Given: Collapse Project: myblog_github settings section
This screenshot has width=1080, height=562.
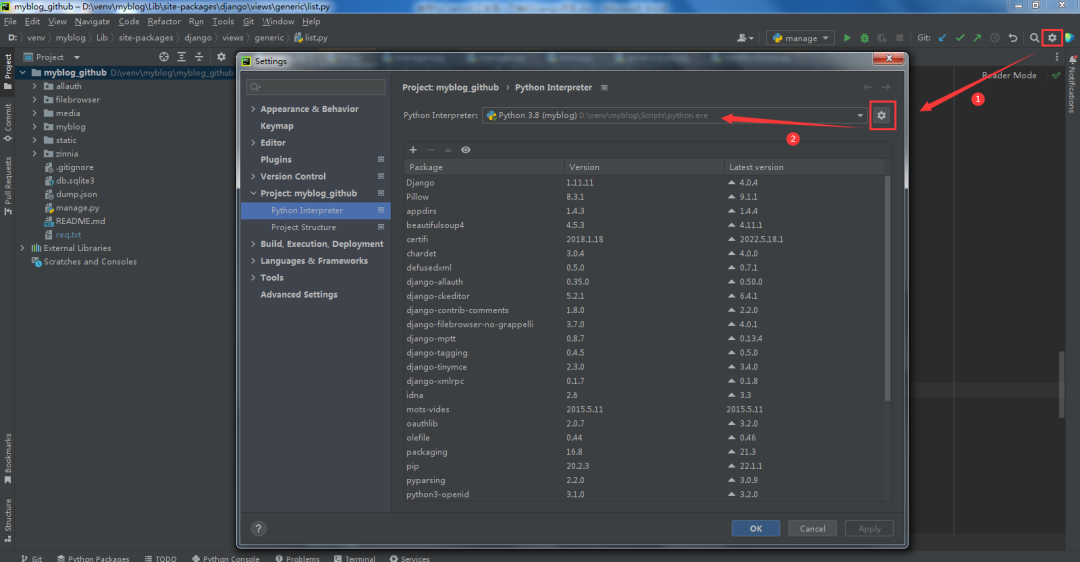Looking at the screenshot, I should (253, 194).
